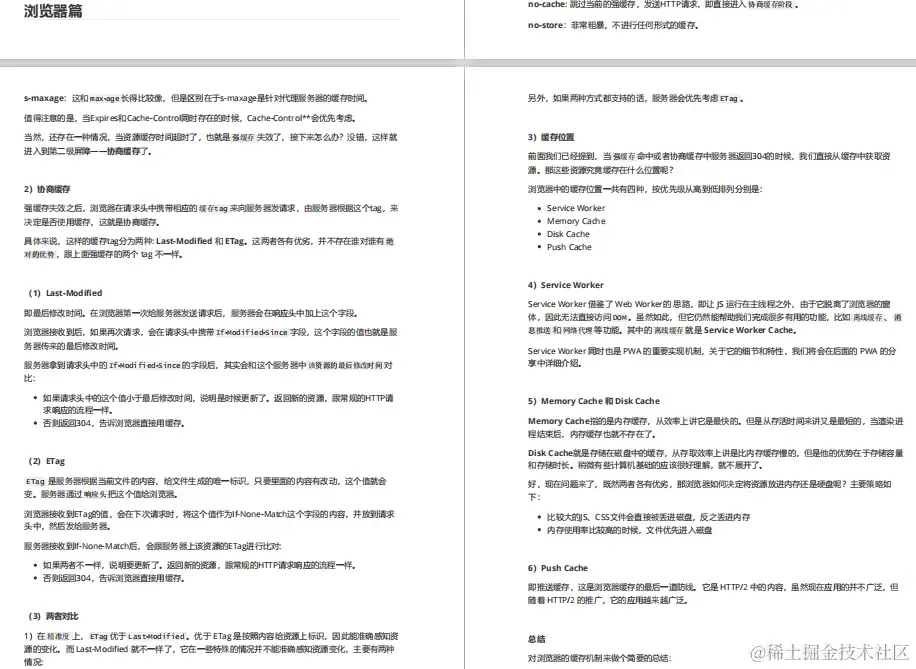Click the "6) Push Cache" heading
The width and height of the screenshot is (916, 669).
(x=559, y=567)
